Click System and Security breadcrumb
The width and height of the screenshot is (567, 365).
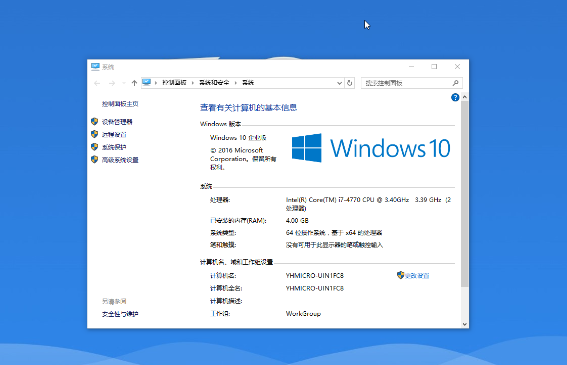tap(214, 83)
